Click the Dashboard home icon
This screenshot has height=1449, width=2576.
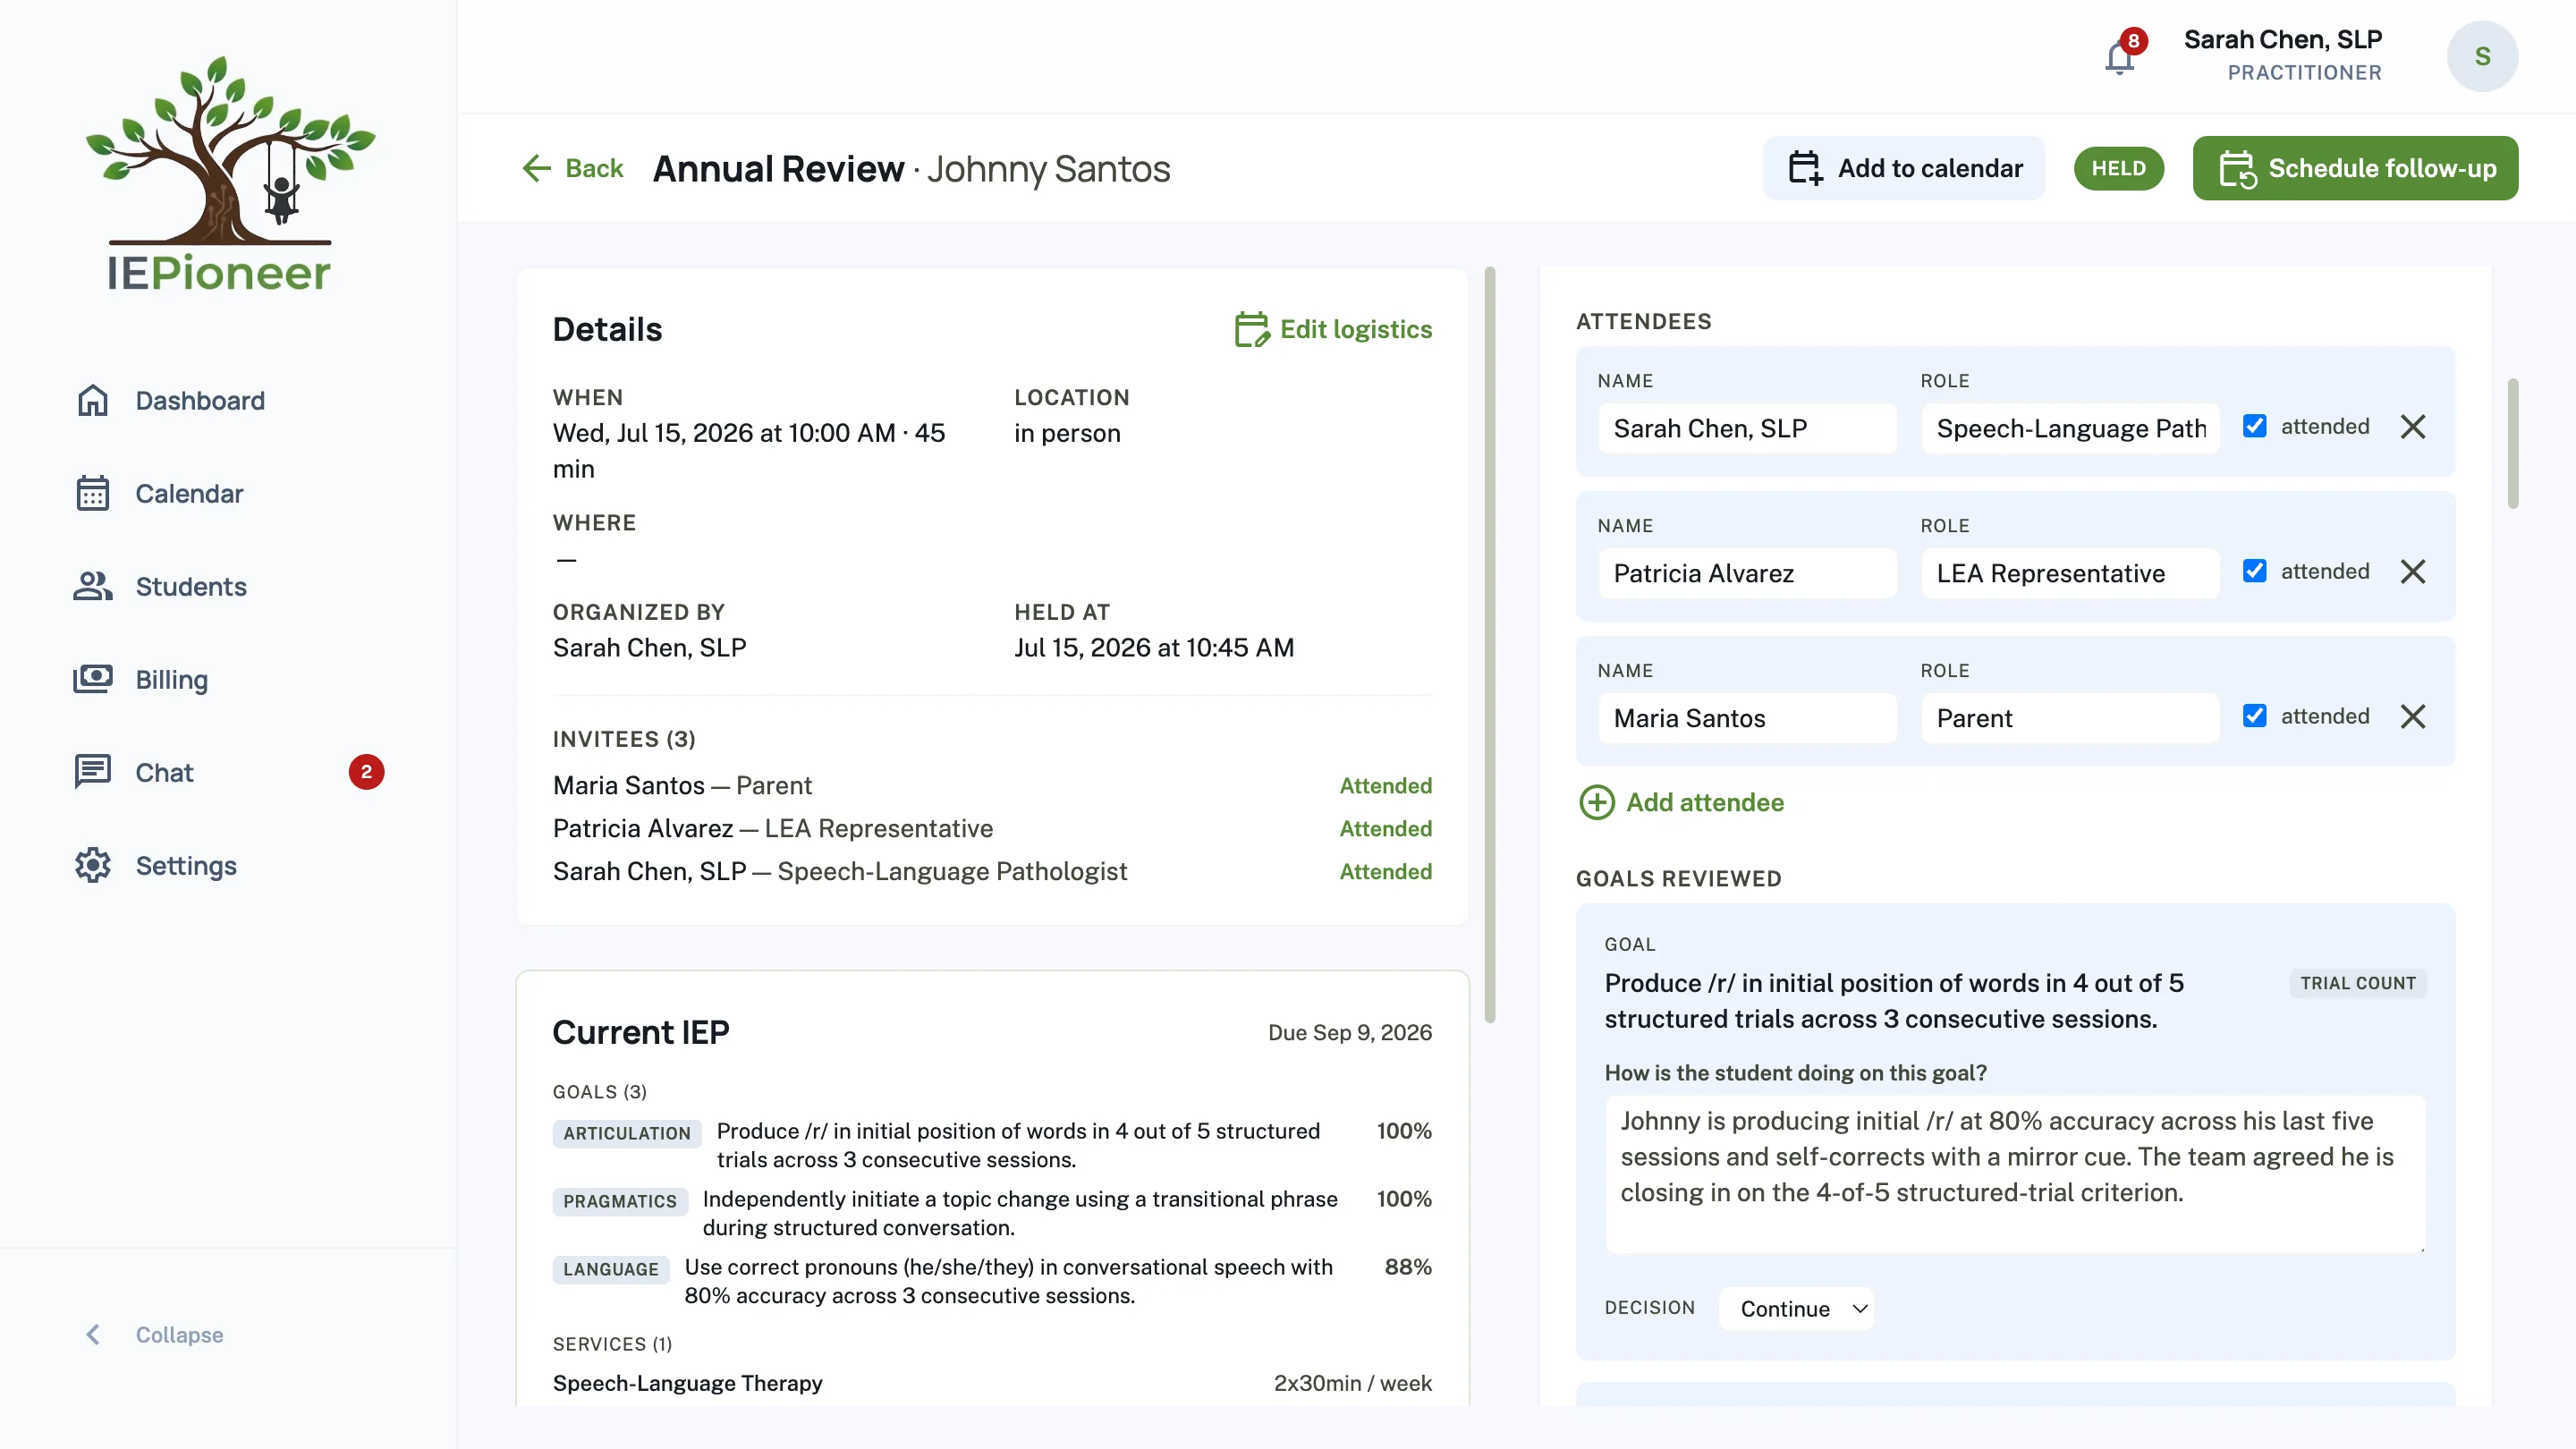click(93, 400)
